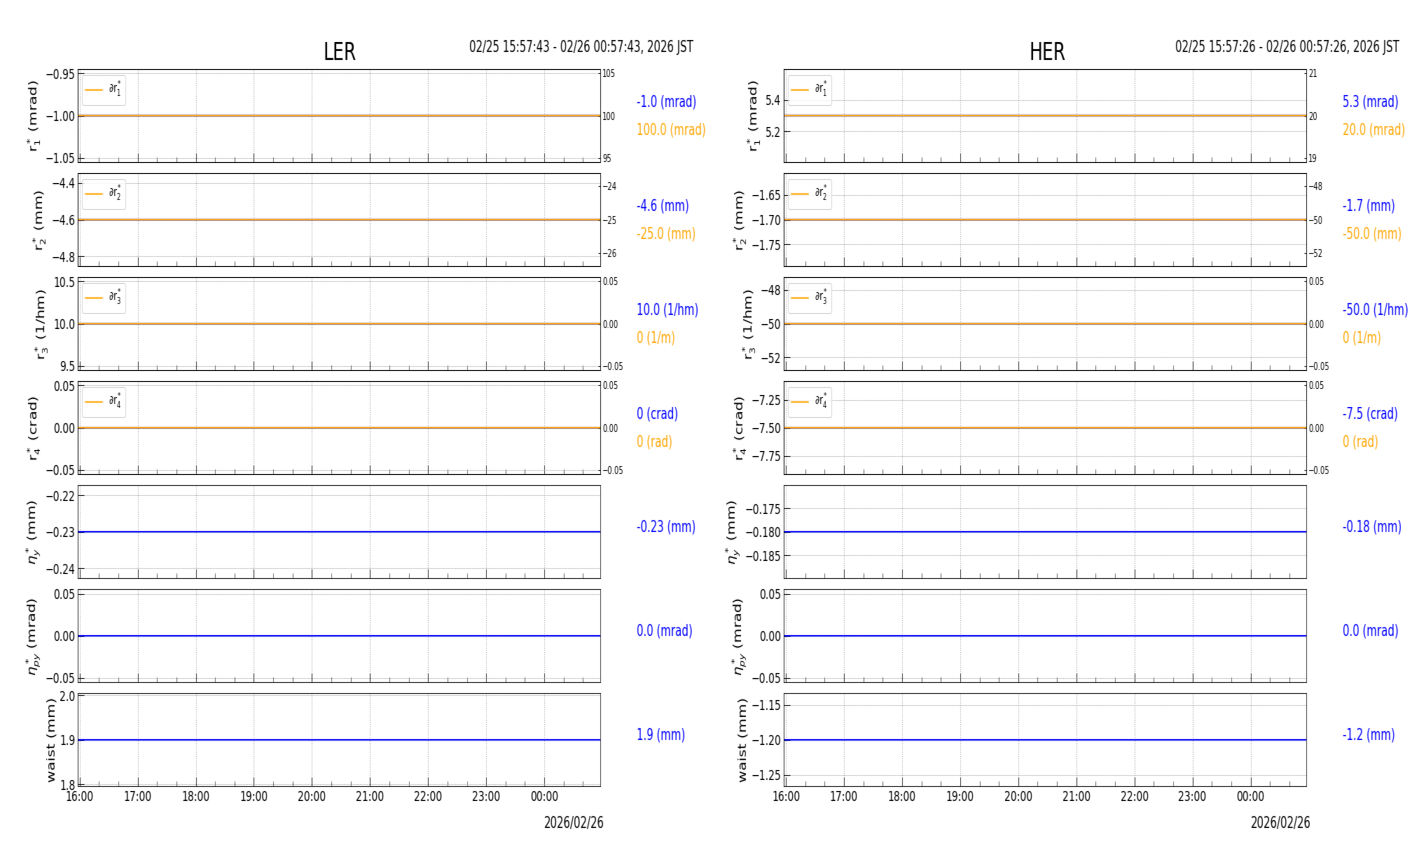The image size is (1412, 864).
Task: Click the blue -7.5 (crad) value
Action: coord(1370,414)
